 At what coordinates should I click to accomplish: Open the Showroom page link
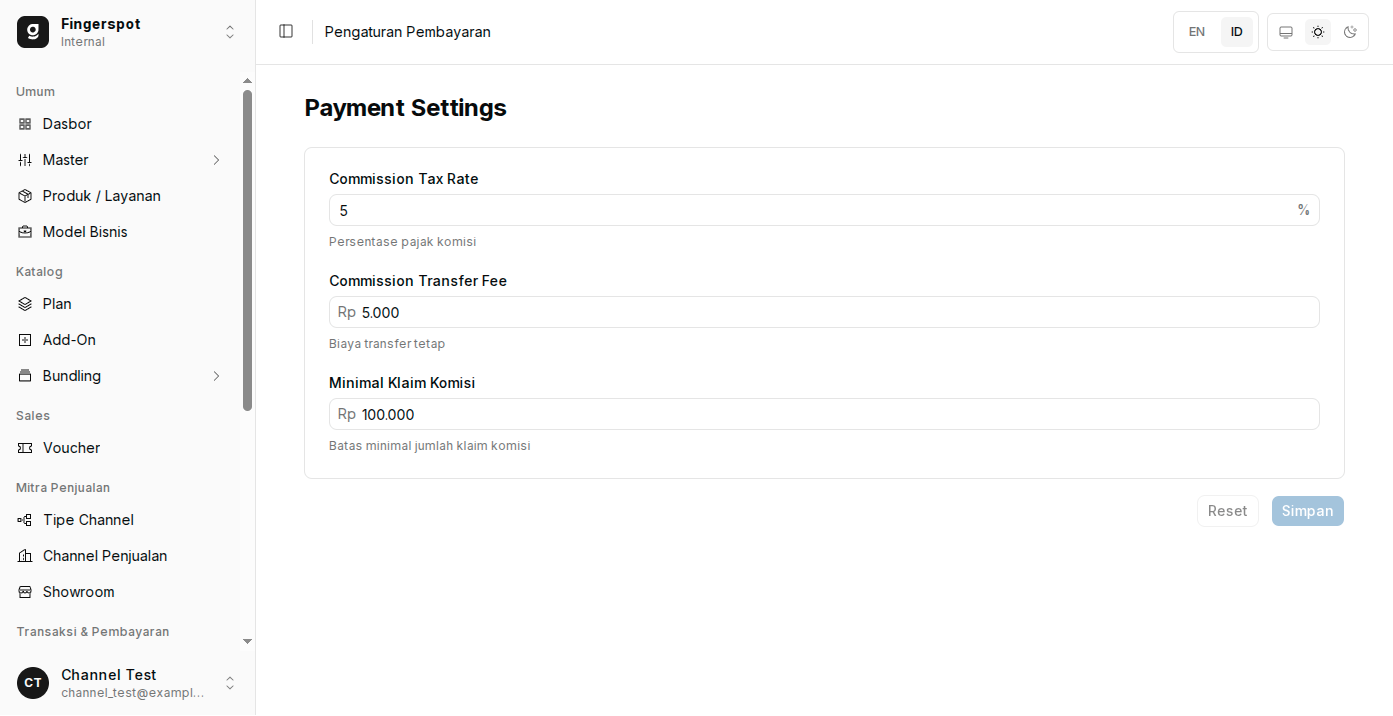[120, 592]
